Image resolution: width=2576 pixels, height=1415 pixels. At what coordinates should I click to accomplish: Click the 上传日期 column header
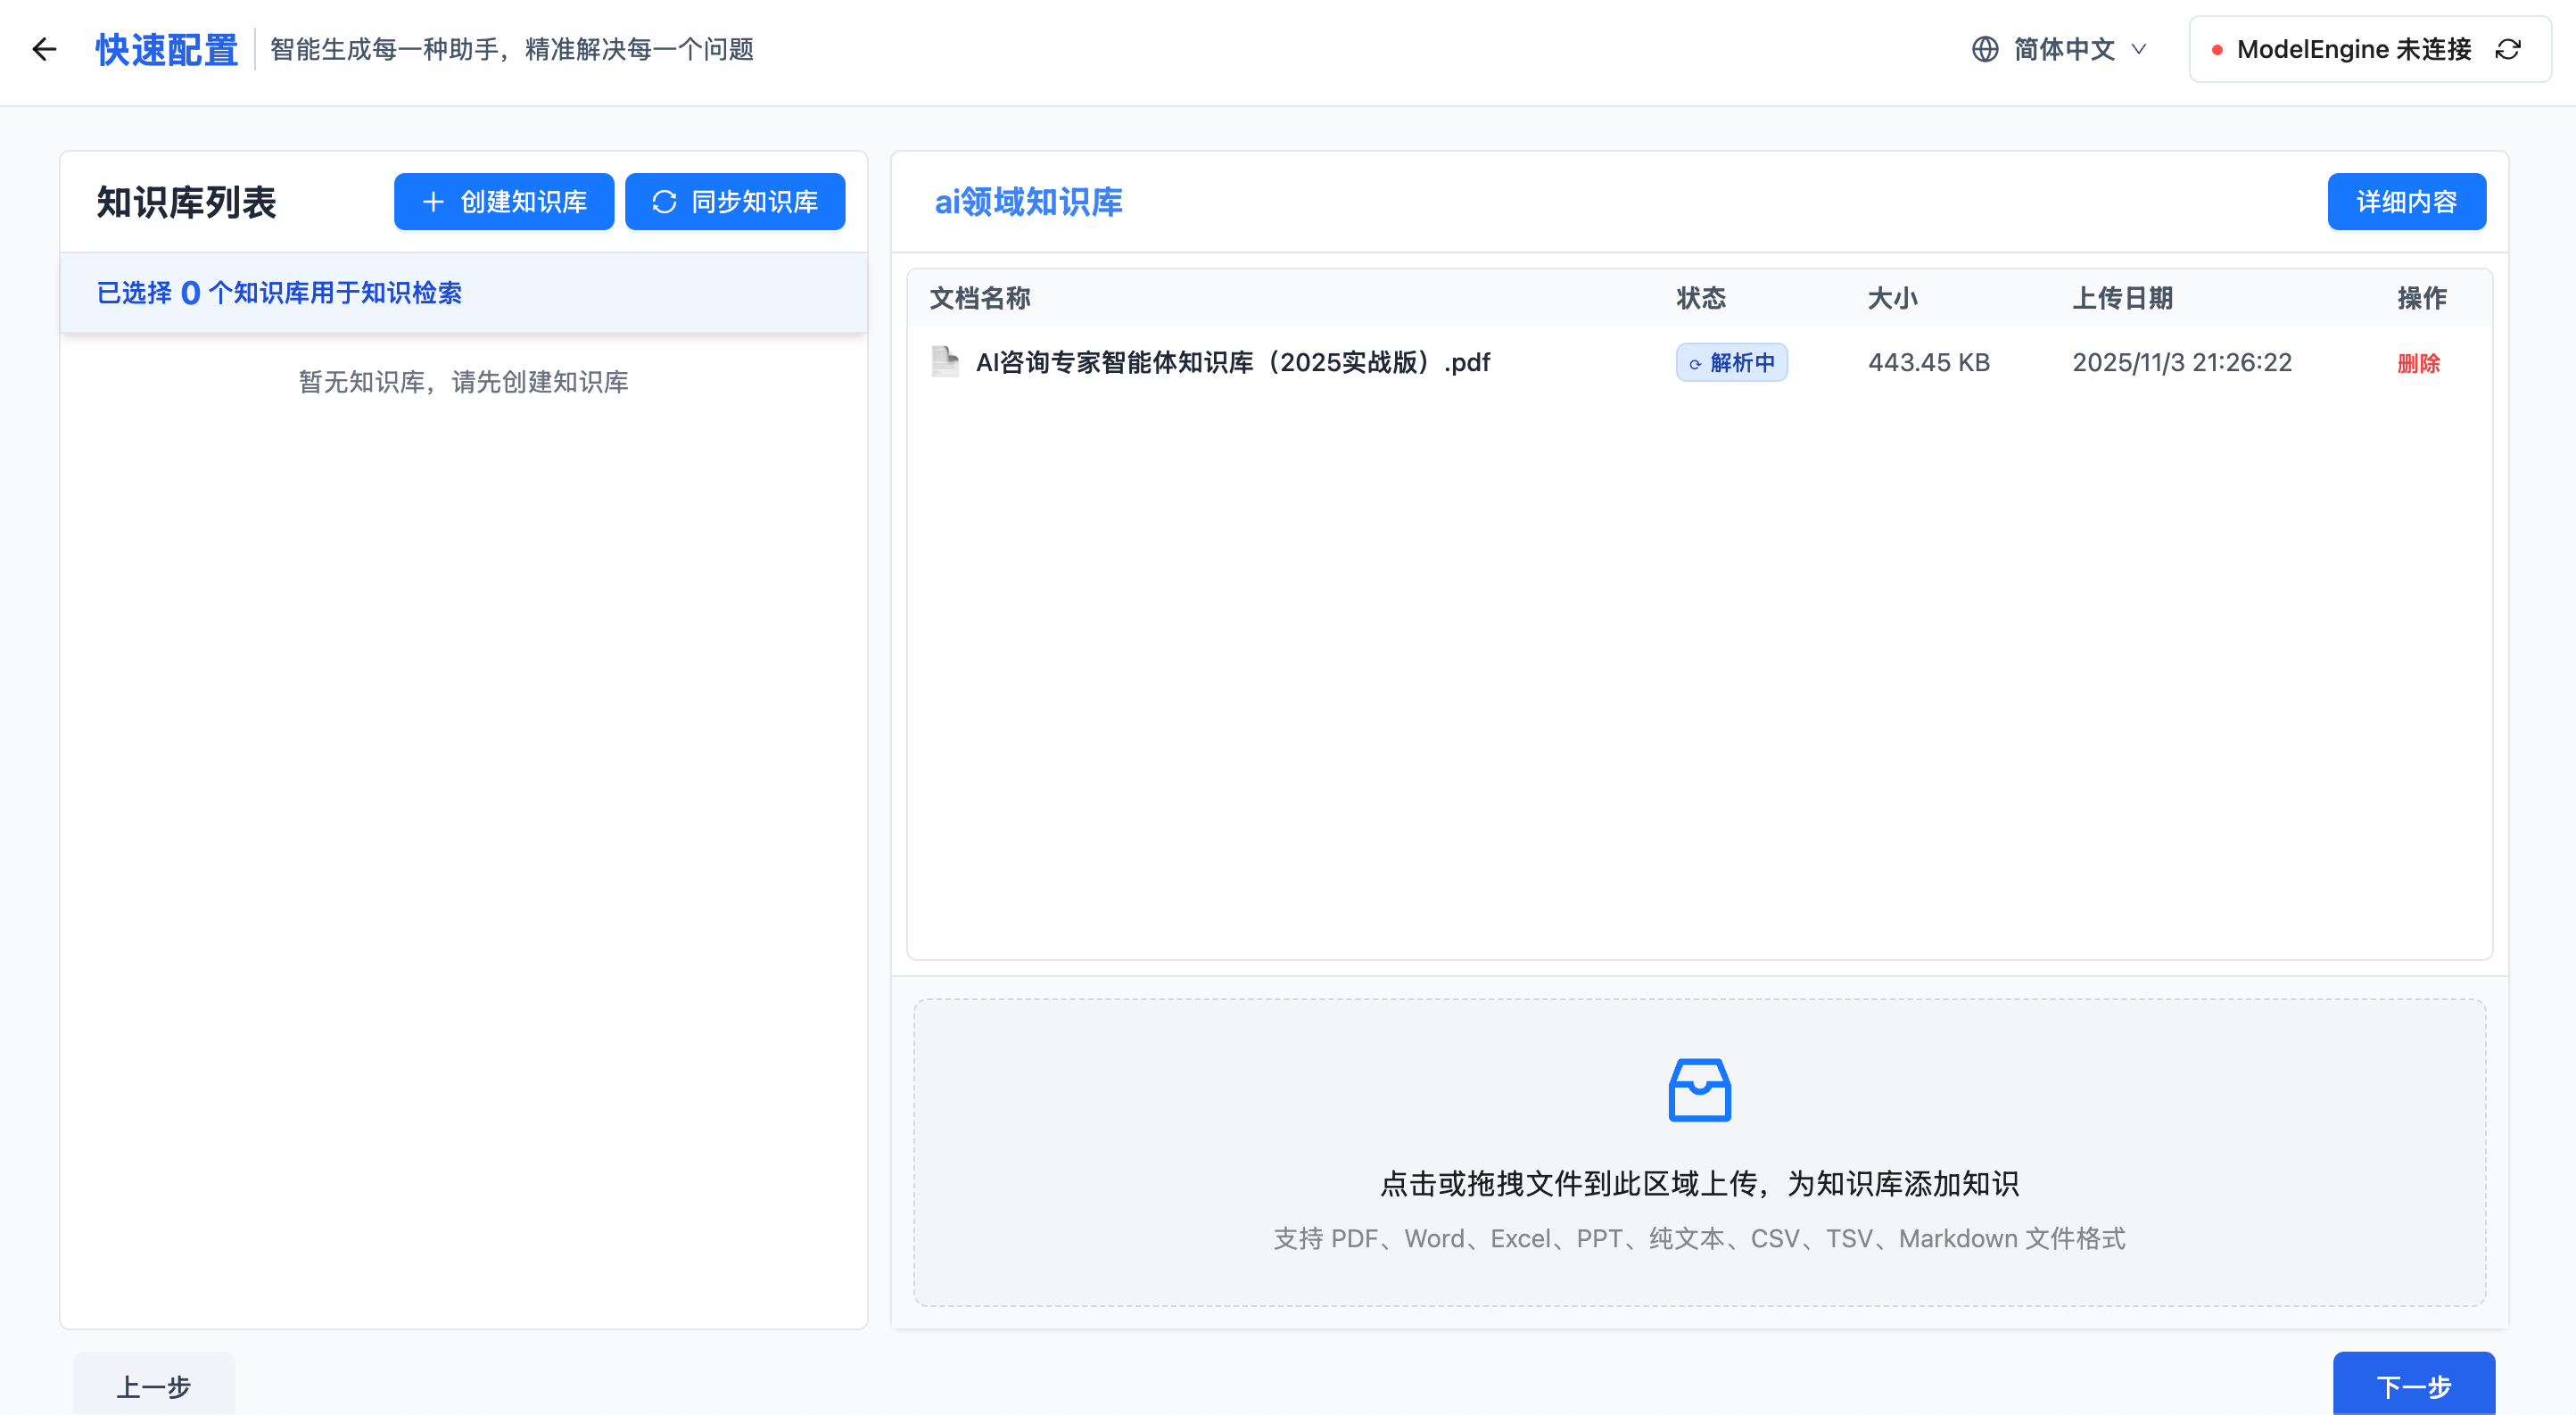[x=2122, y=298]
